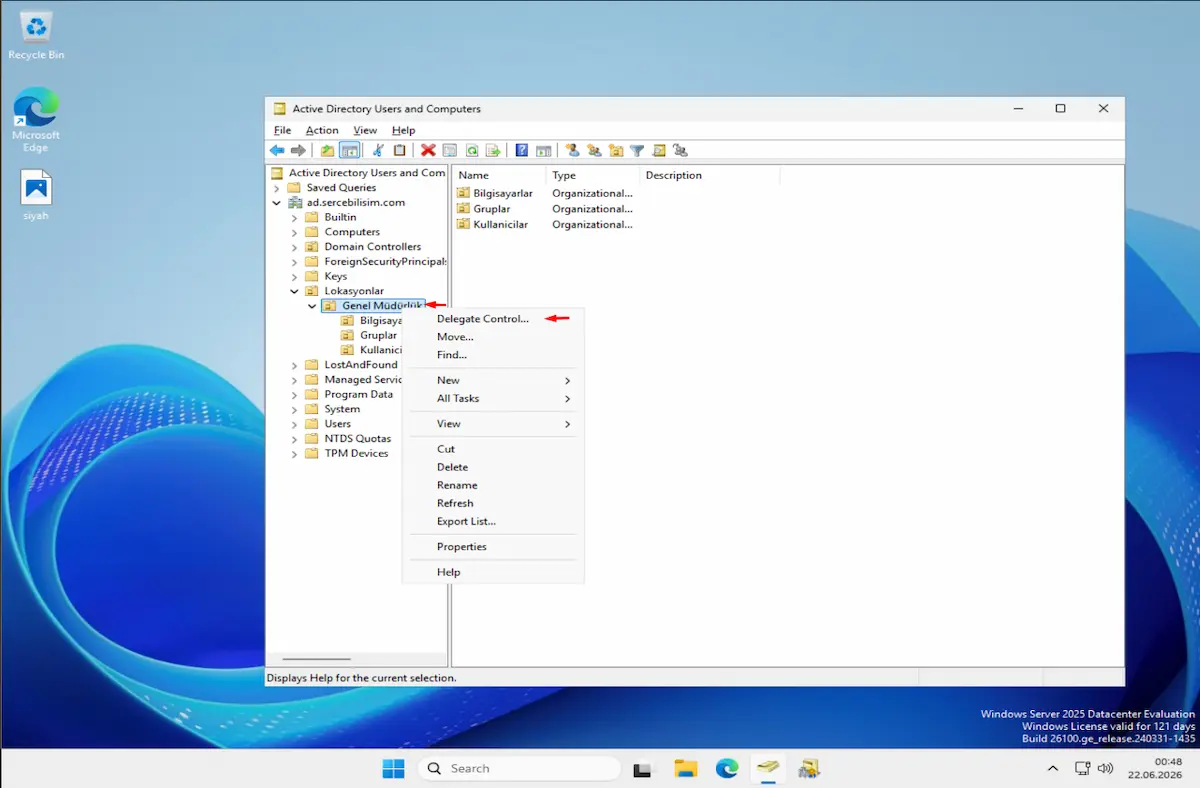Open the Recycle Bin desktop icon

tap(36, 34)
